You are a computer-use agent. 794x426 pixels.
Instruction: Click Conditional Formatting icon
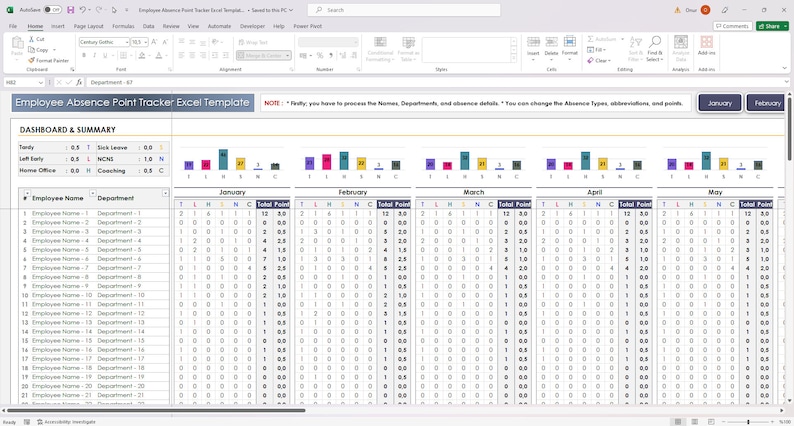click(380, 42)
